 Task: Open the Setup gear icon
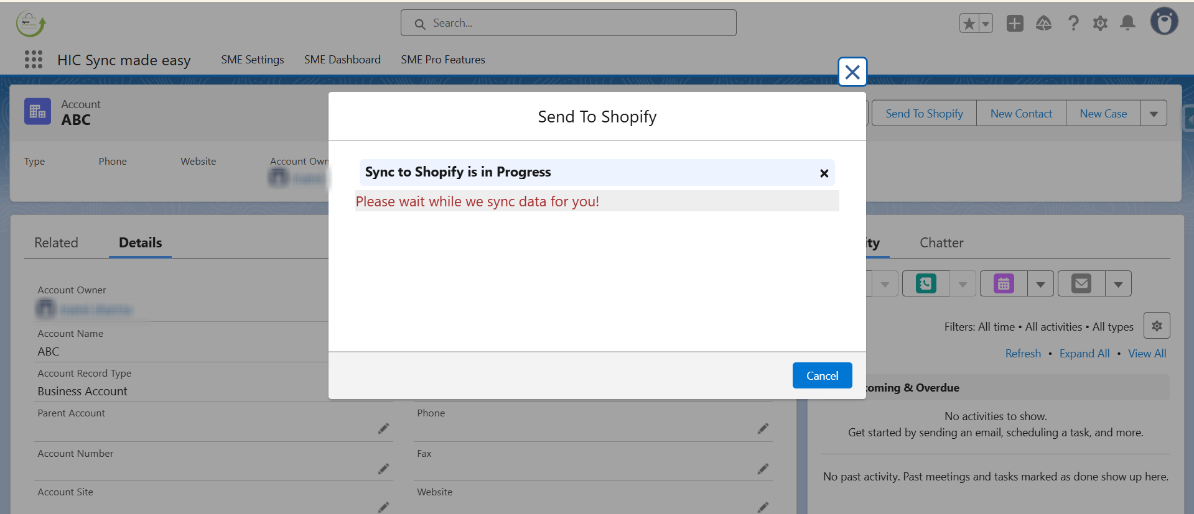[1101, 23]
